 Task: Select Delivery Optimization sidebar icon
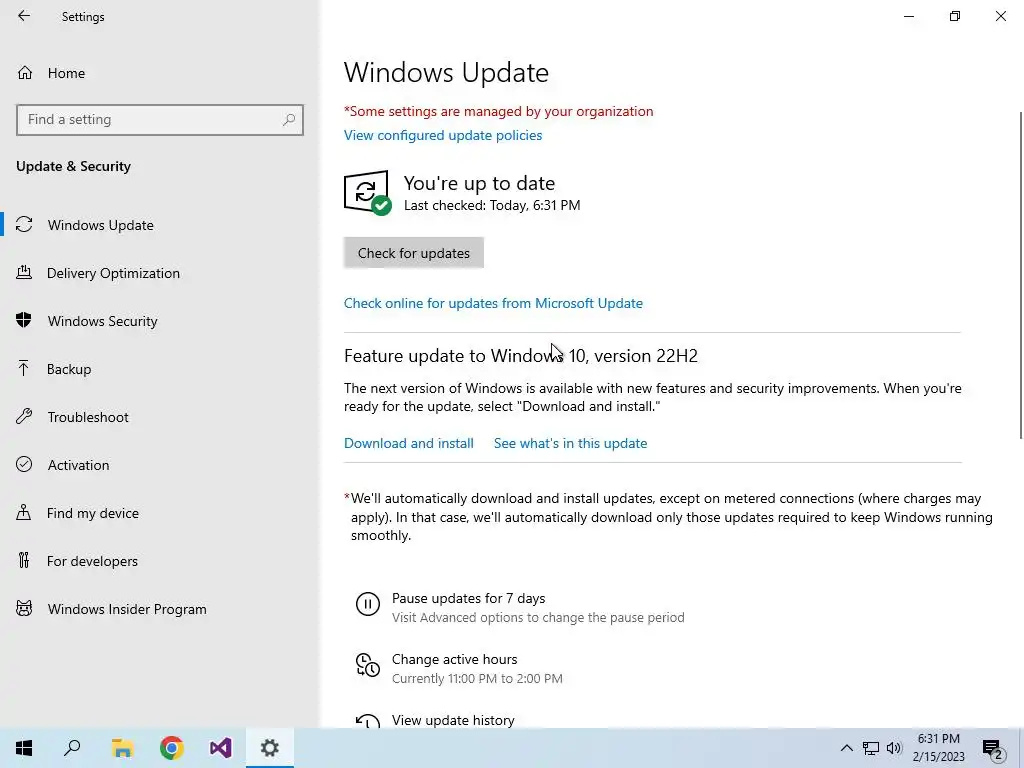[x=24, y=272]
